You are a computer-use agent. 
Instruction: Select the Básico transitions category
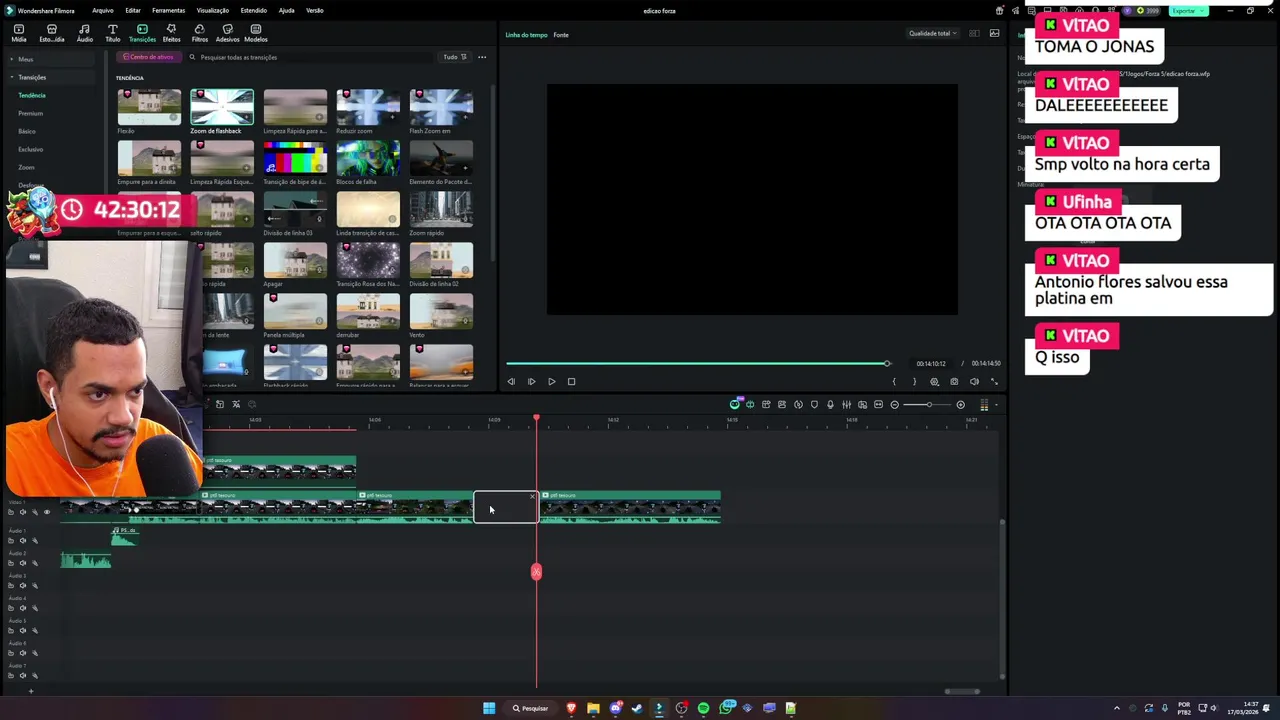coord(26,131)
